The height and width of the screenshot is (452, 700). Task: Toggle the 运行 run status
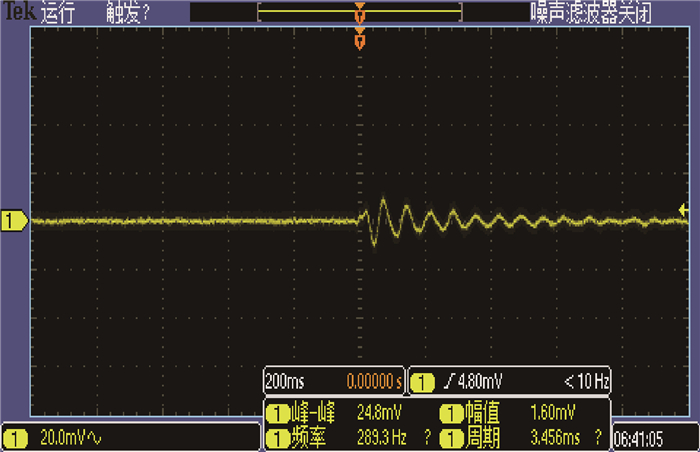click(x=61, y=13)
